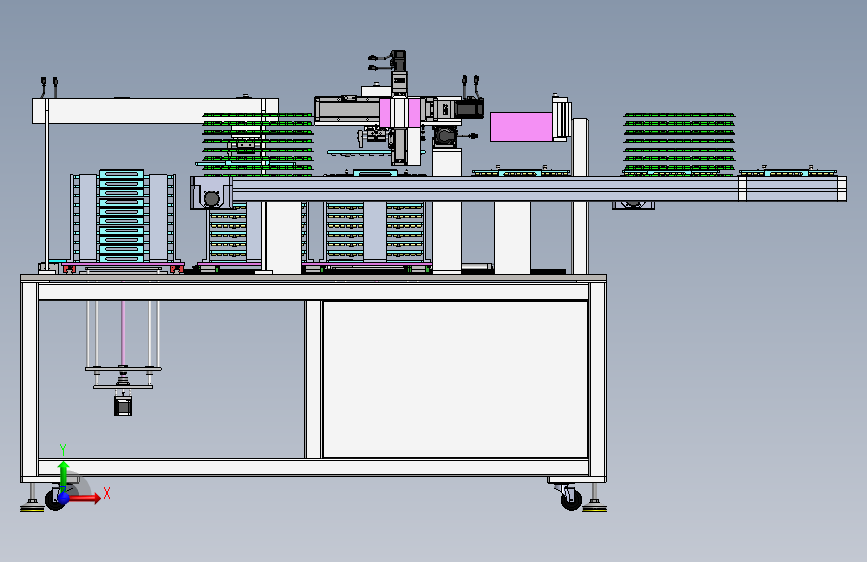Pick the green PCB stack above the conveyor's right end
The width and height of the screenshot is (867, 562).
[x=679, y=144]
